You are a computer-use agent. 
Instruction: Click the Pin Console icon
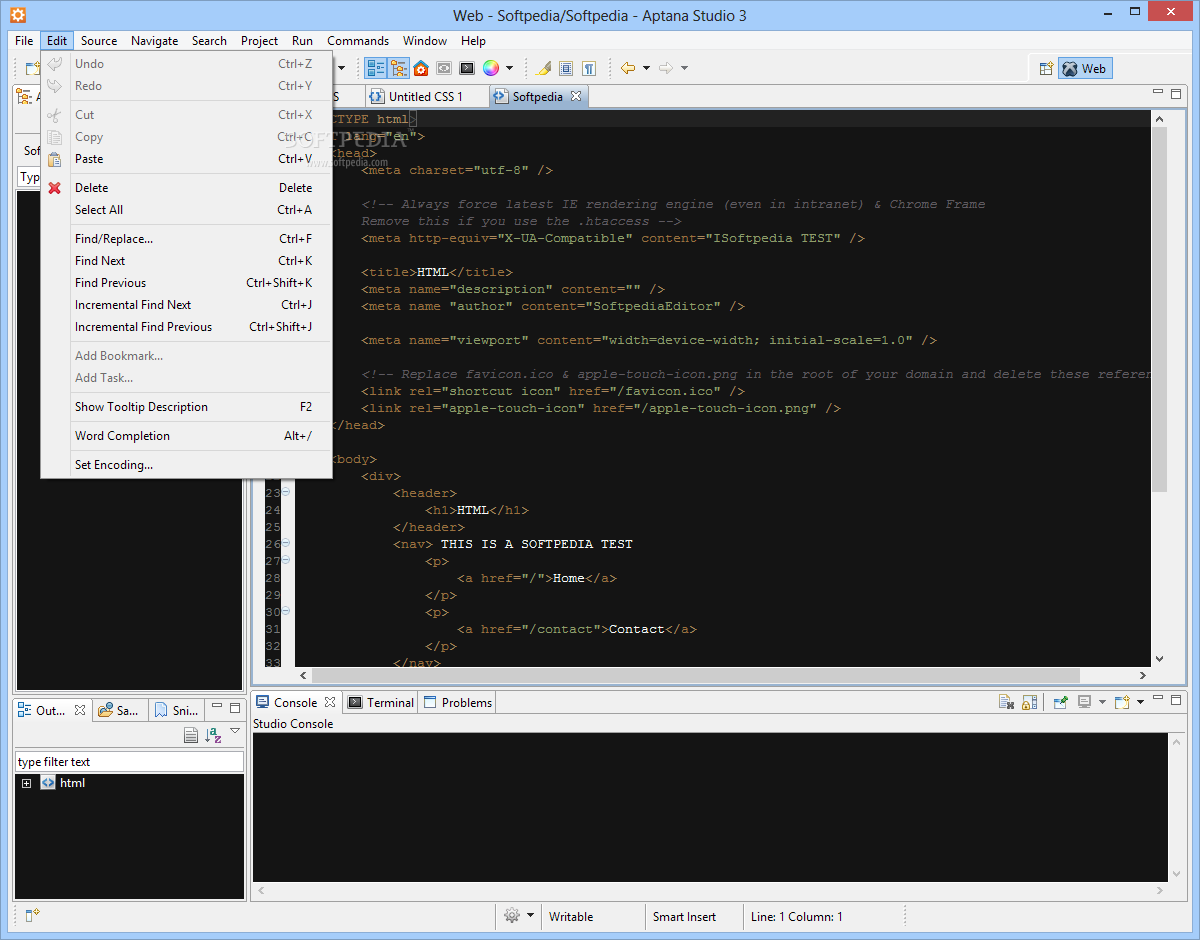point(1060,702)
